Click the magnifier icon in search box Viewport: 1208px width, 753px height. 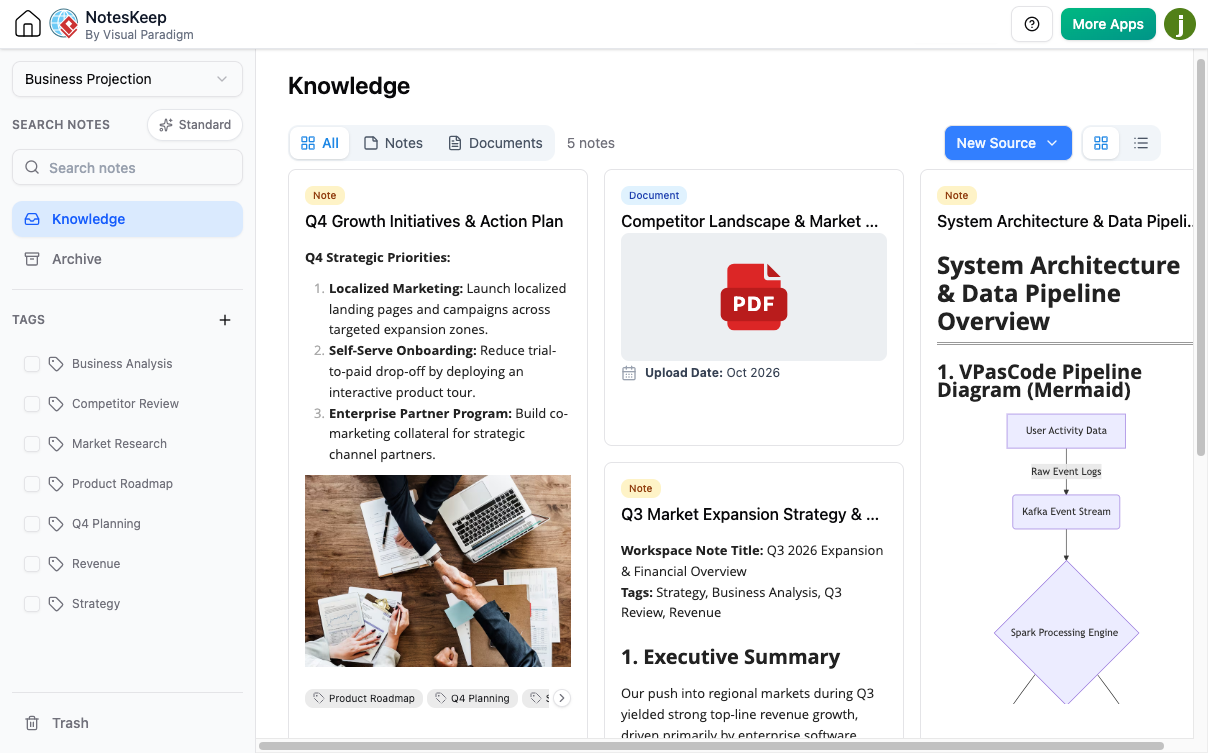32,168
